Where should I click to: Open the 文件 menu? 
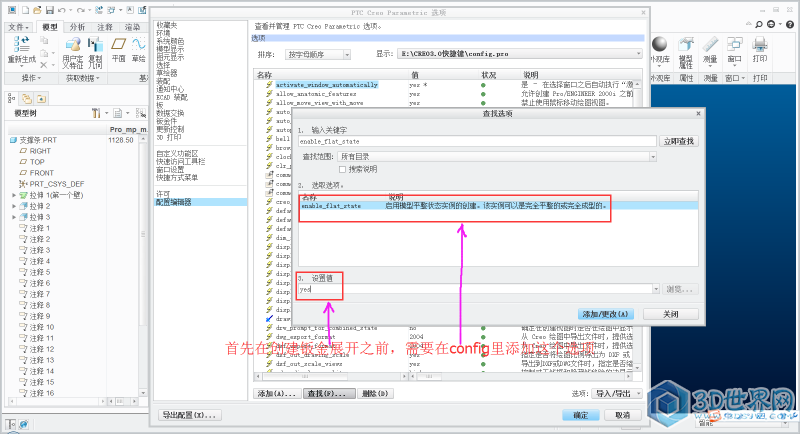click(x=19, y=27)
